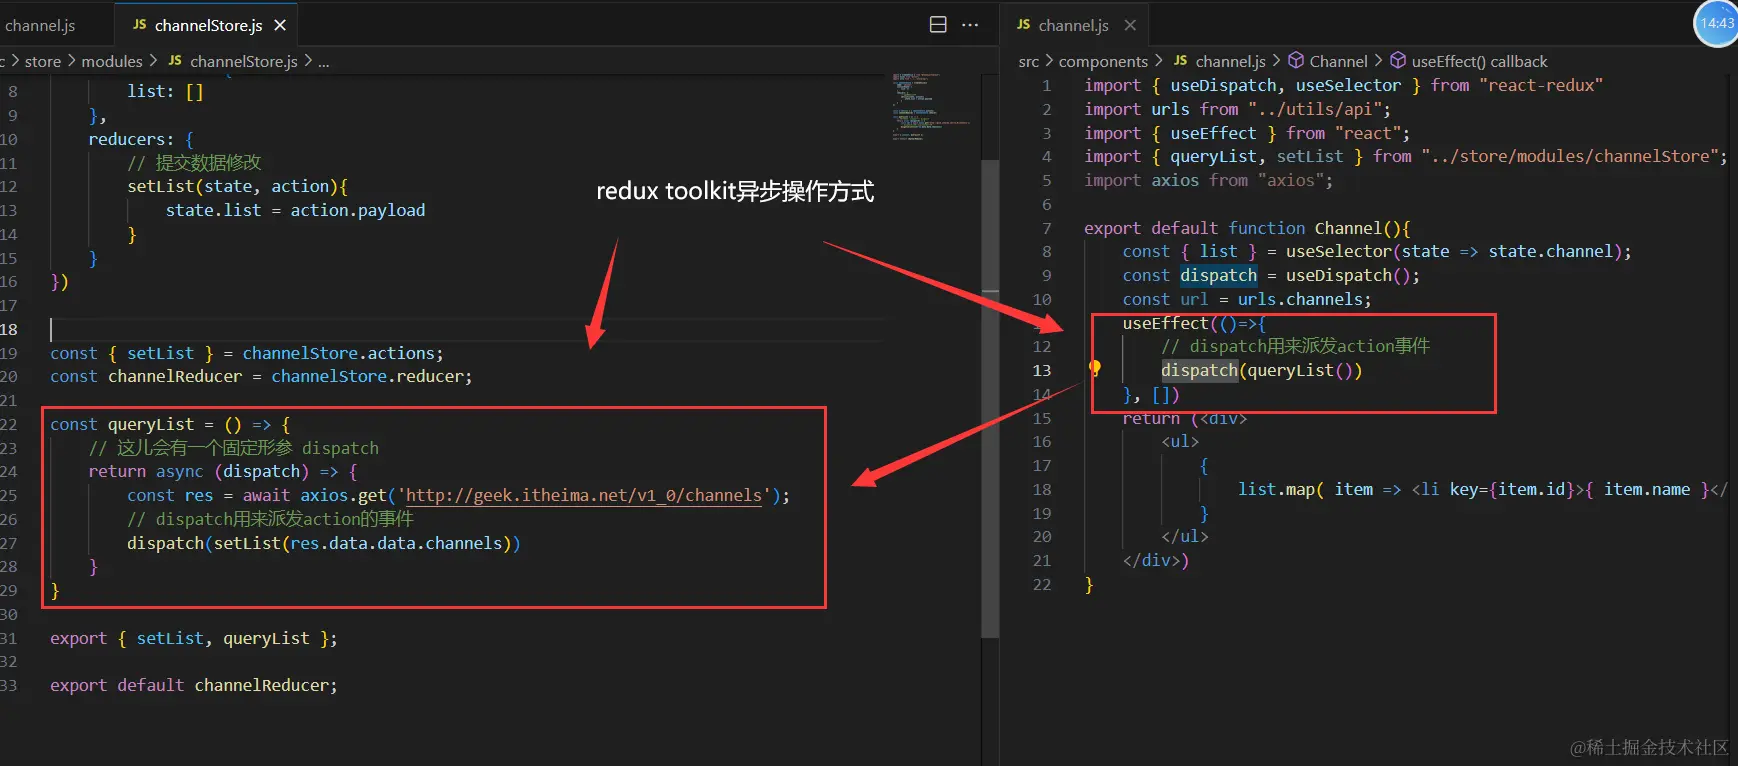Screen dimensions: 1738x766
Task: Click the lightbulb code action icon
Action: [x=1095, y=369]
